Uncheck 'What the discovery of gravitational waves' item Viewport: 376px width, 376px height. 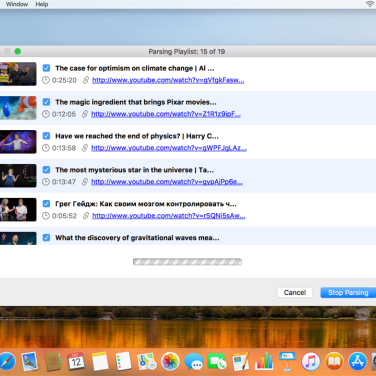(x=46, y=238)
